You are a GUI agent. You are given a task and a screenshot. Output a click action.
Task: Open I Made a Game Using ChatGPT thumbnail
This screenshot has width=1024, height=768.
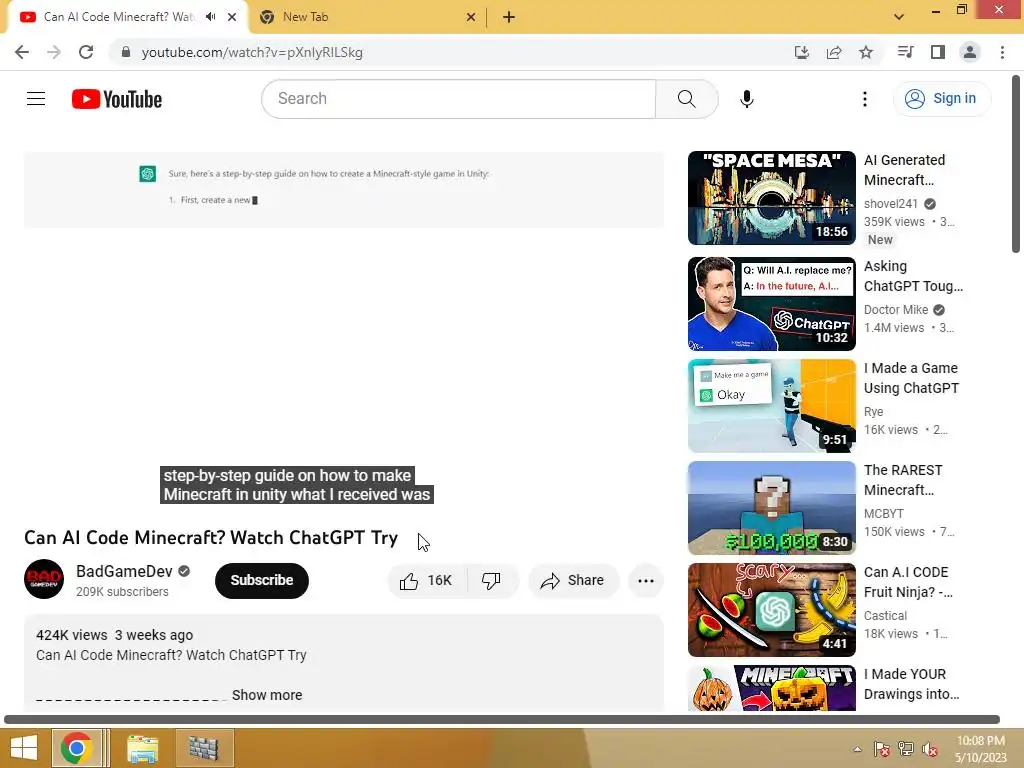[x=771, y=406]
